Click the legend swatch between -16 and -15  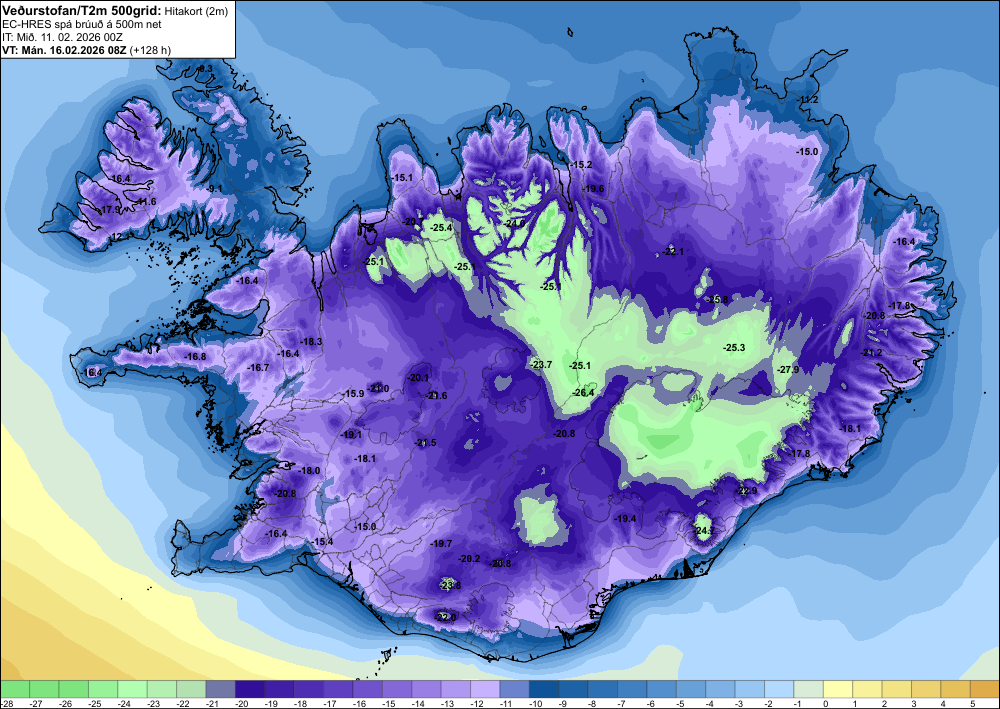pos(368,689)
